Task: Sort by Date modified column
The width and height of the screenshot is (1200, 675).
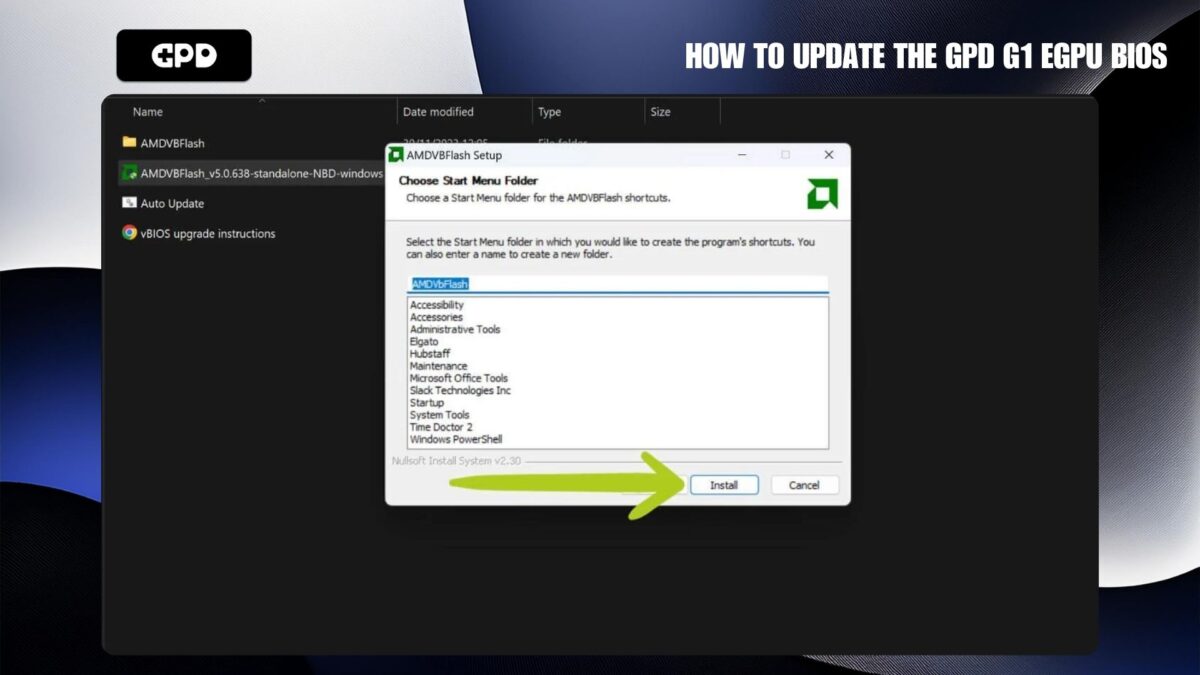Action: click(438, 112)
